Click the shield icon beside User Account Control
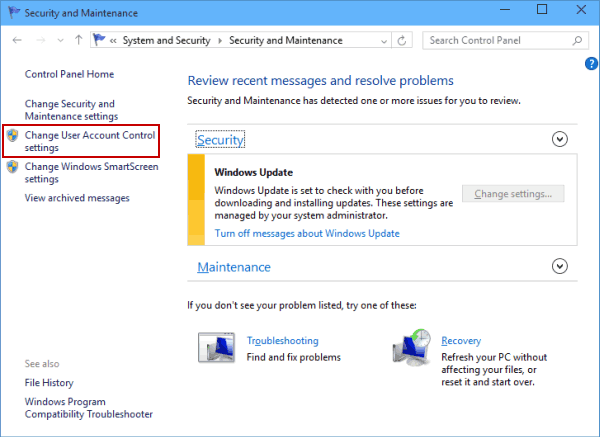 13,135
